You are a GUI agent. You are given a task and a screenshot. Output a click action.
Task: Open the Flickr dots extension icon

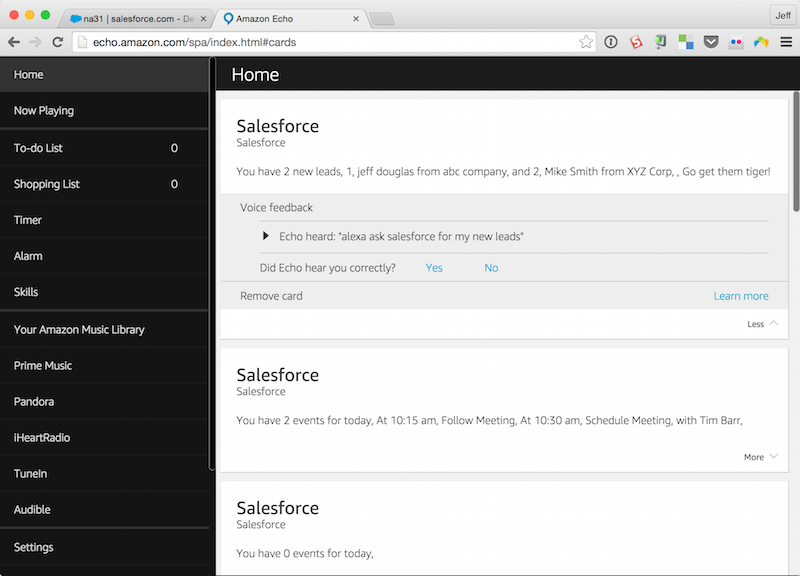click(x=736, y=42)
